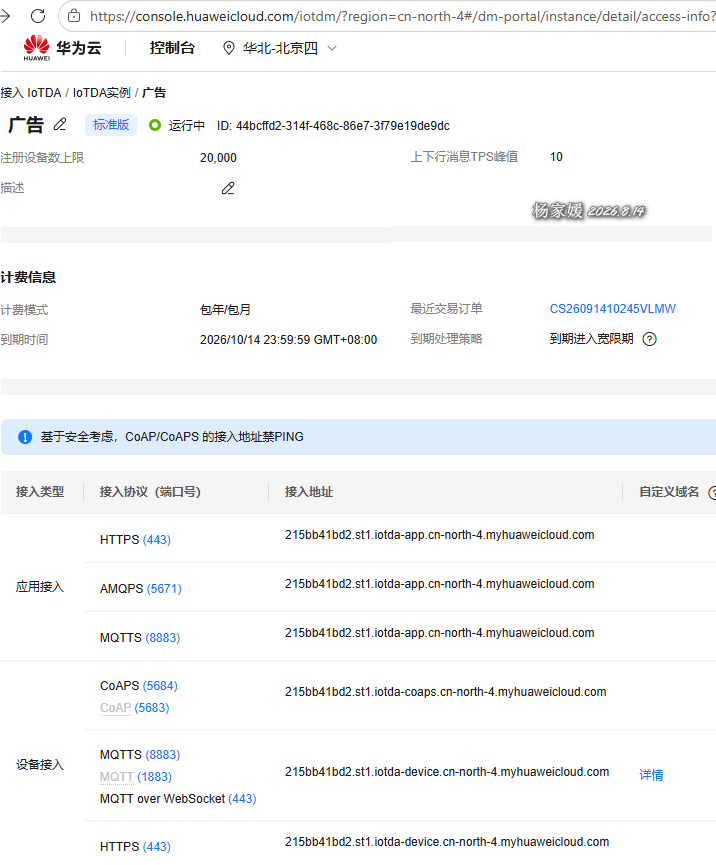Viewport: 716px width, 865px height.
Task: Click the iotda-coaps access address
Action: 446,692
